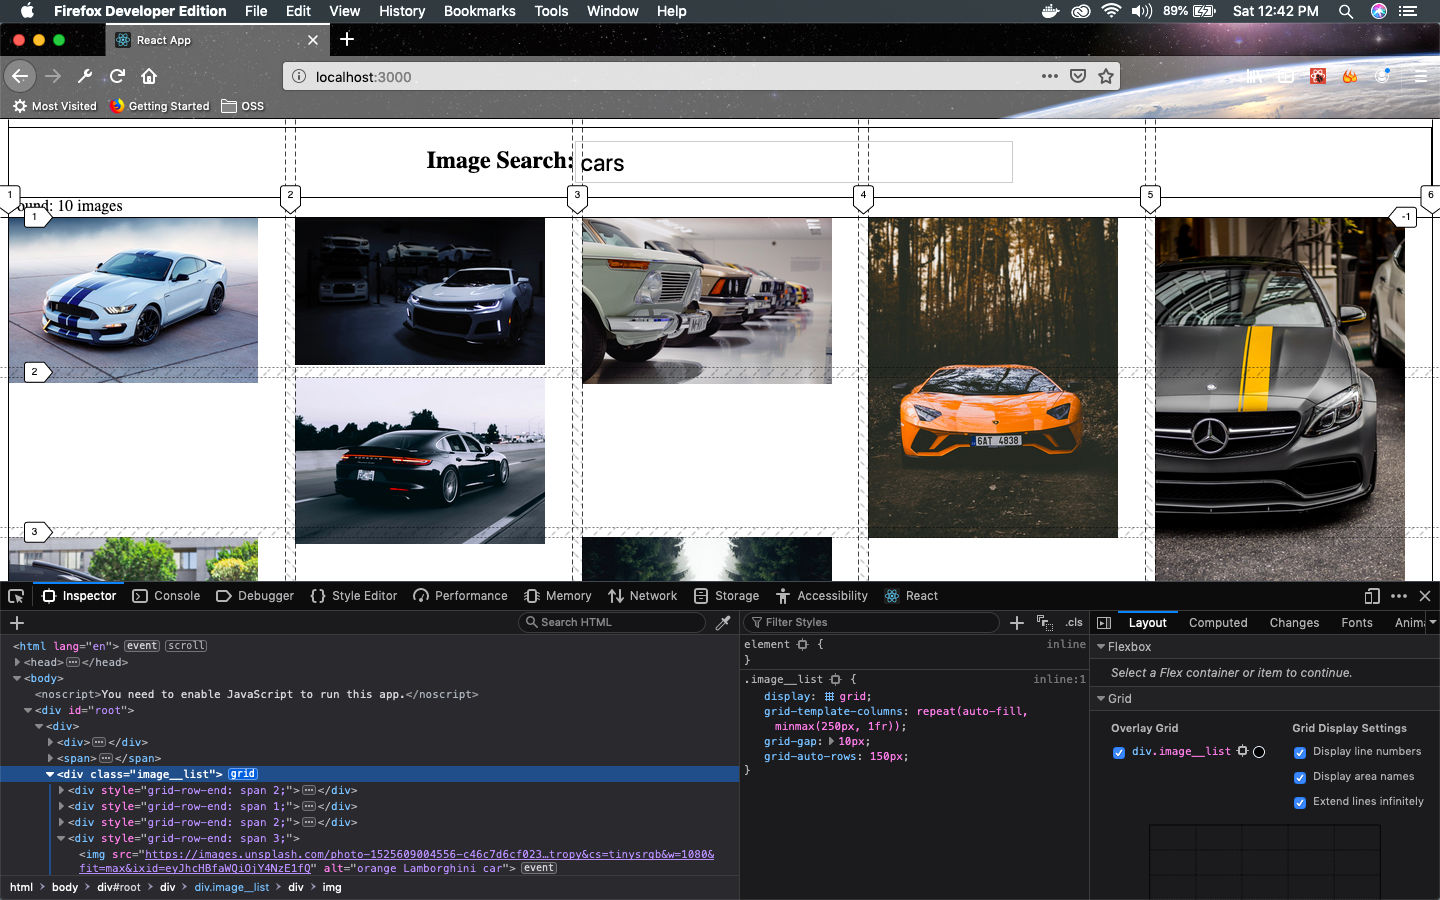Expand the head element node
The width and height of the screenshot is (1440, 900).
(x=17, y=662)
